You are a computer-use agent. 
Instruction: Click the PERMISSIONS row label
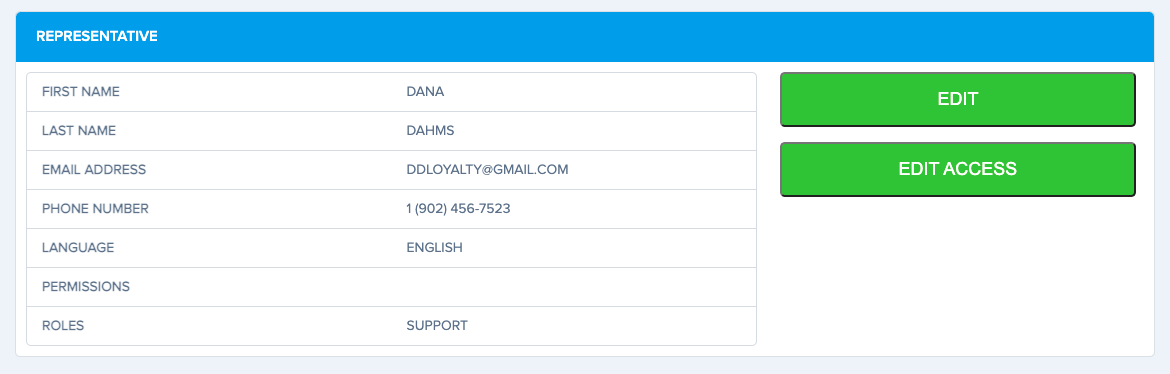(86, 286)
